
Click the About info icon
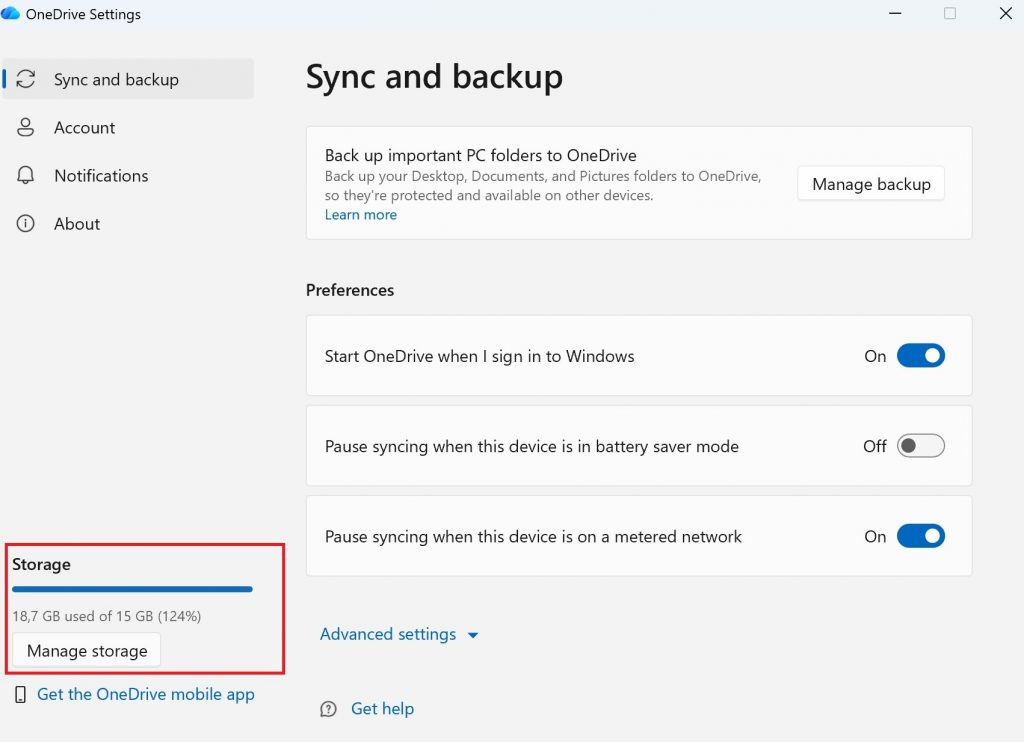(x=25, y=223)
